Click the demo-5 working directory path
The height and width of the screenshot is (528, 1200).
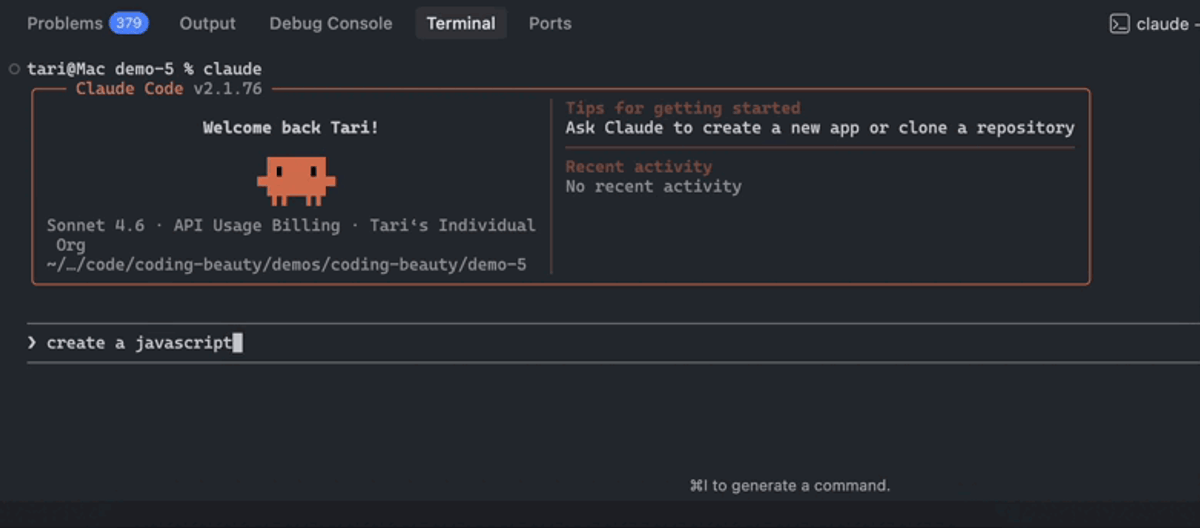pyautogui.click(x=286, y=265)
